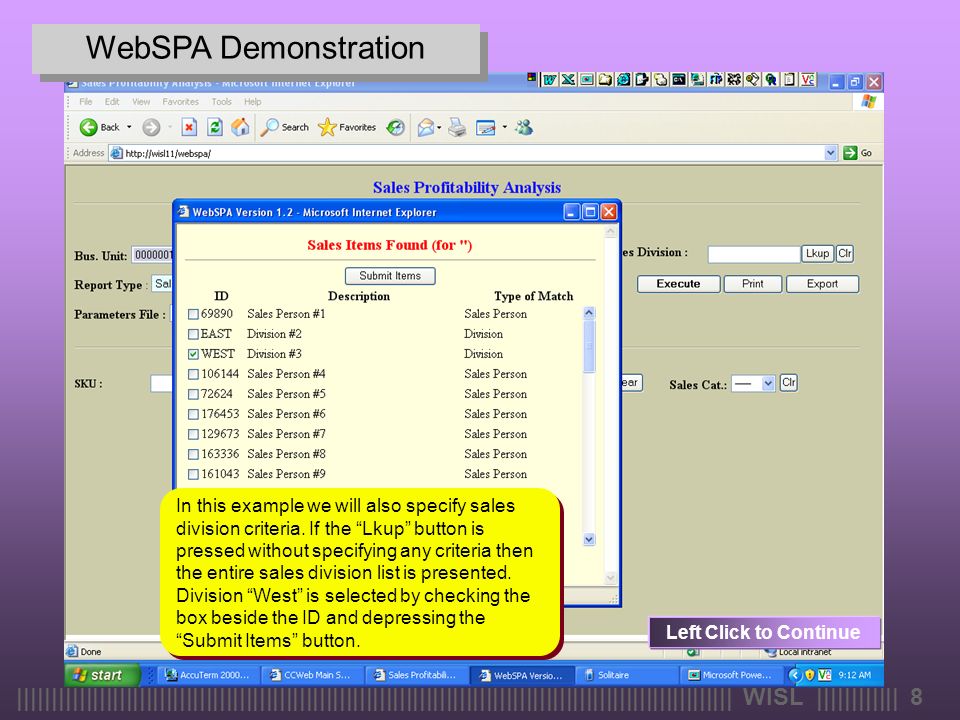Tick the checkbox for ID 161043
The image size is (960, 720).
click(193, 474)
